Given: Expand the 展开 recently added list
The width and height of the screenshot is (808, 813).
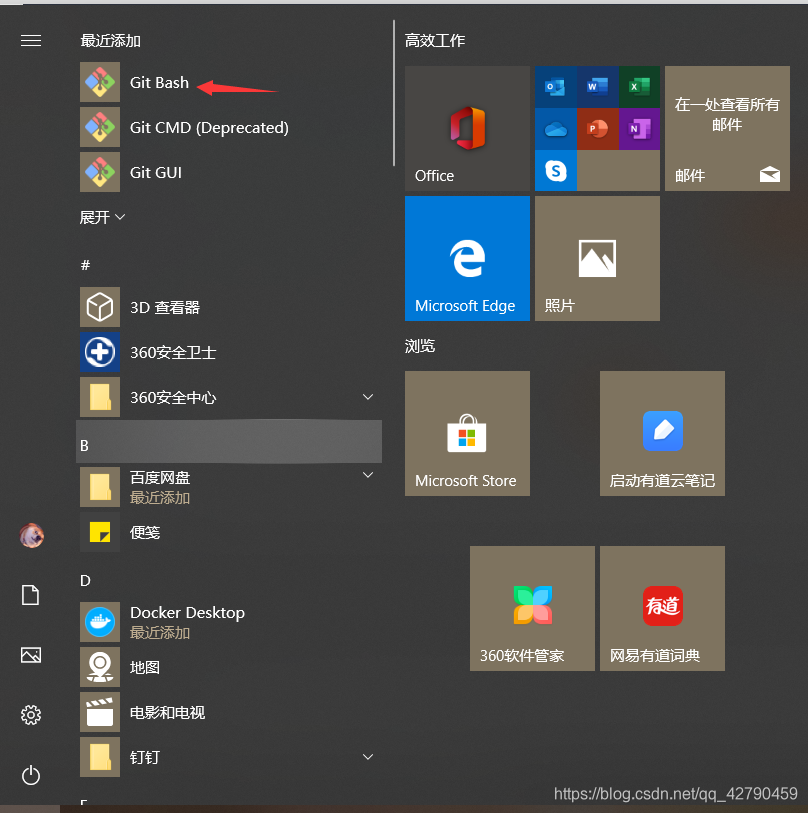Looking at the screenshot, I should [102, 217].
